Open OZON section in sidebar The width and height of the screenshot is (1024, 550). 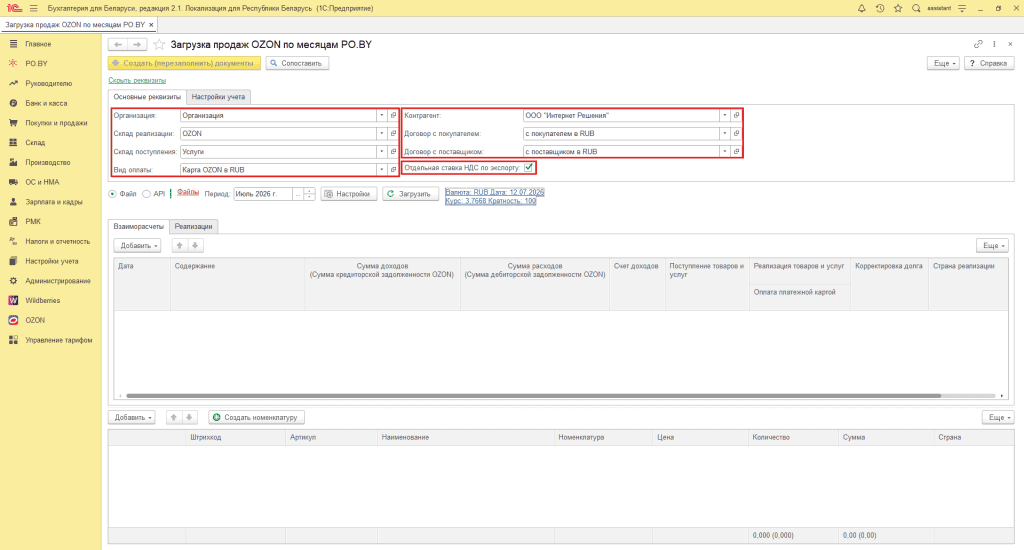click(x=35, y=320)
